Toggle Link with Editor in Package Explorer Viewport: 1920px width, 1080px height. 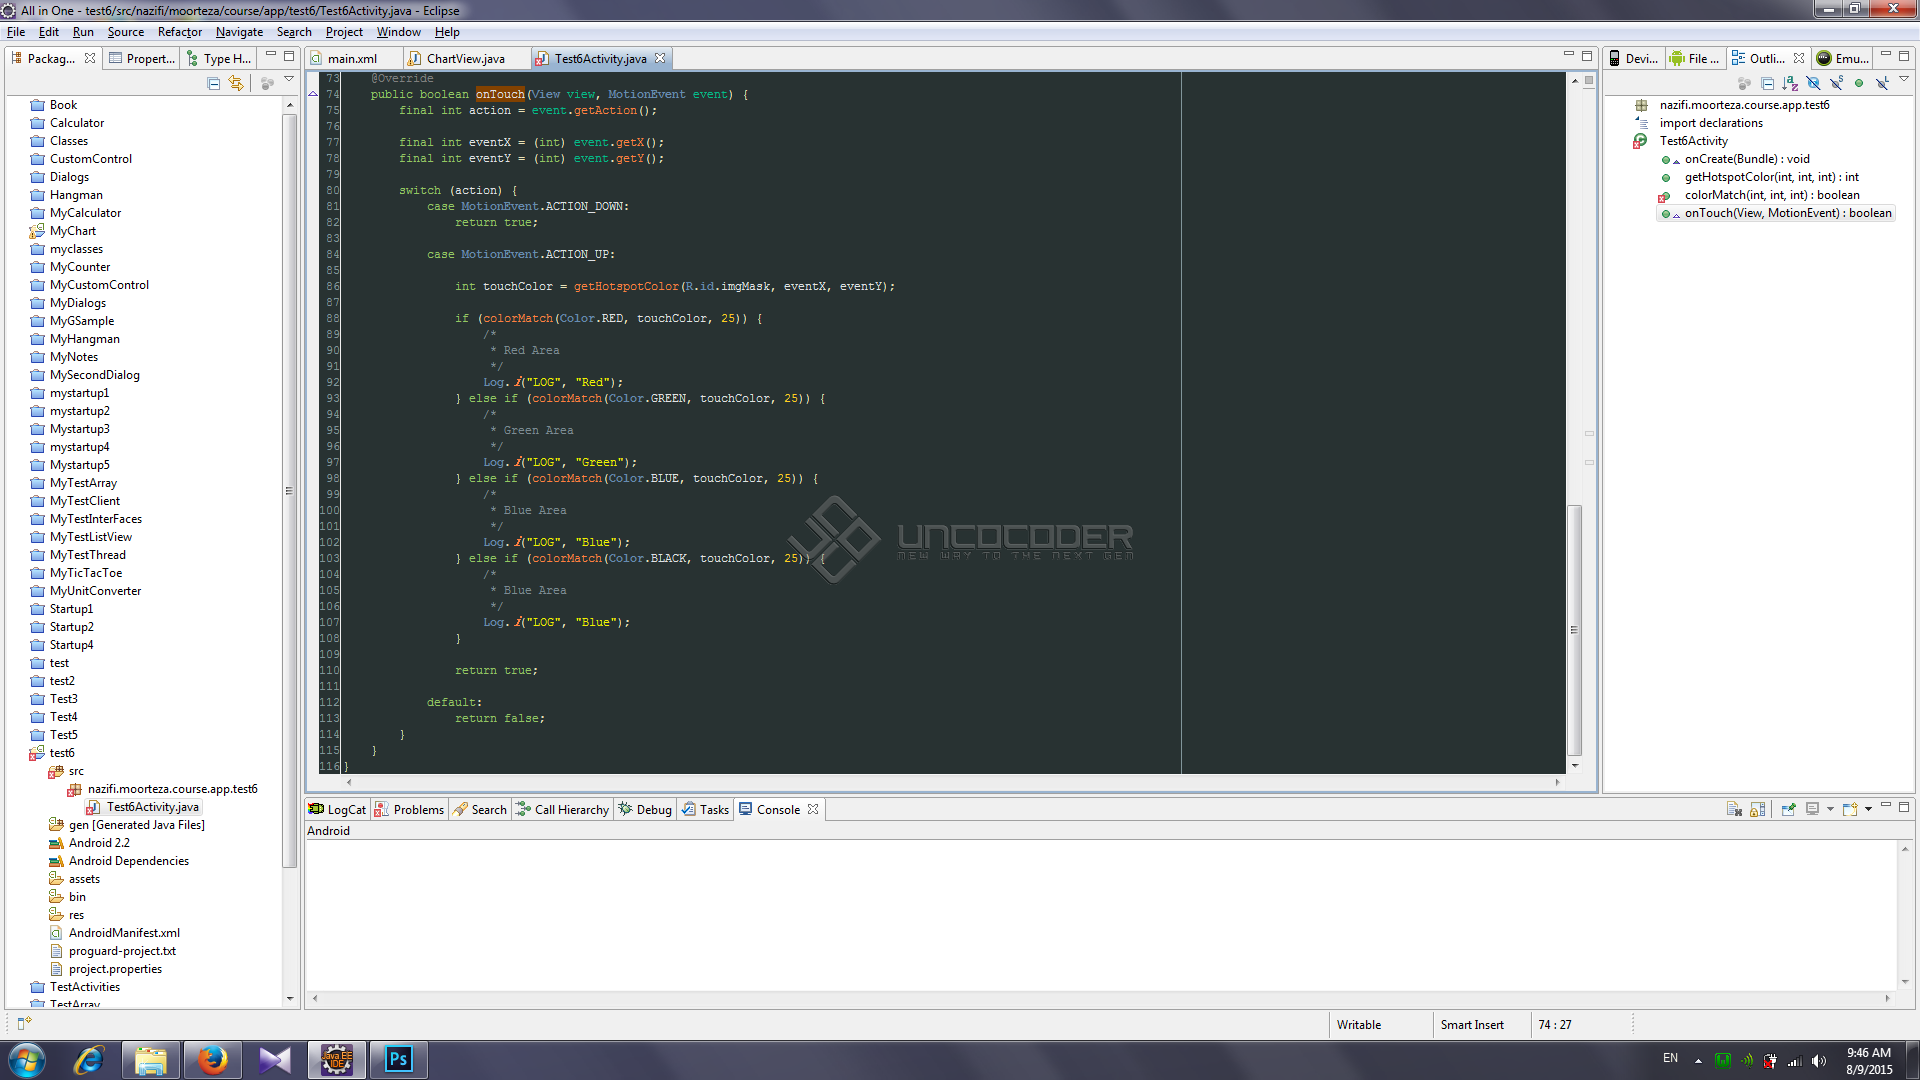(236, 83)
